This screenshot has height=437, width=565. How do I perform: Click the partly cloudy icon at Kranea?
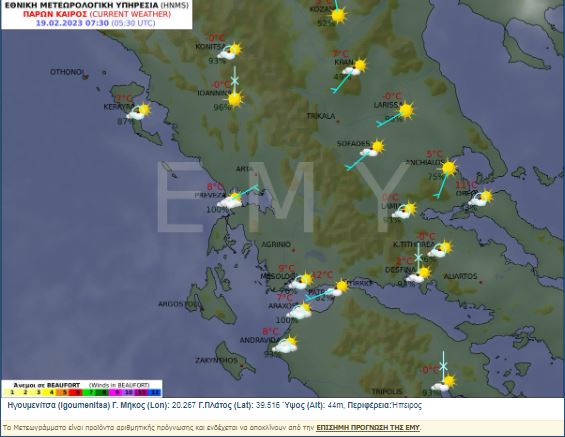354,67
